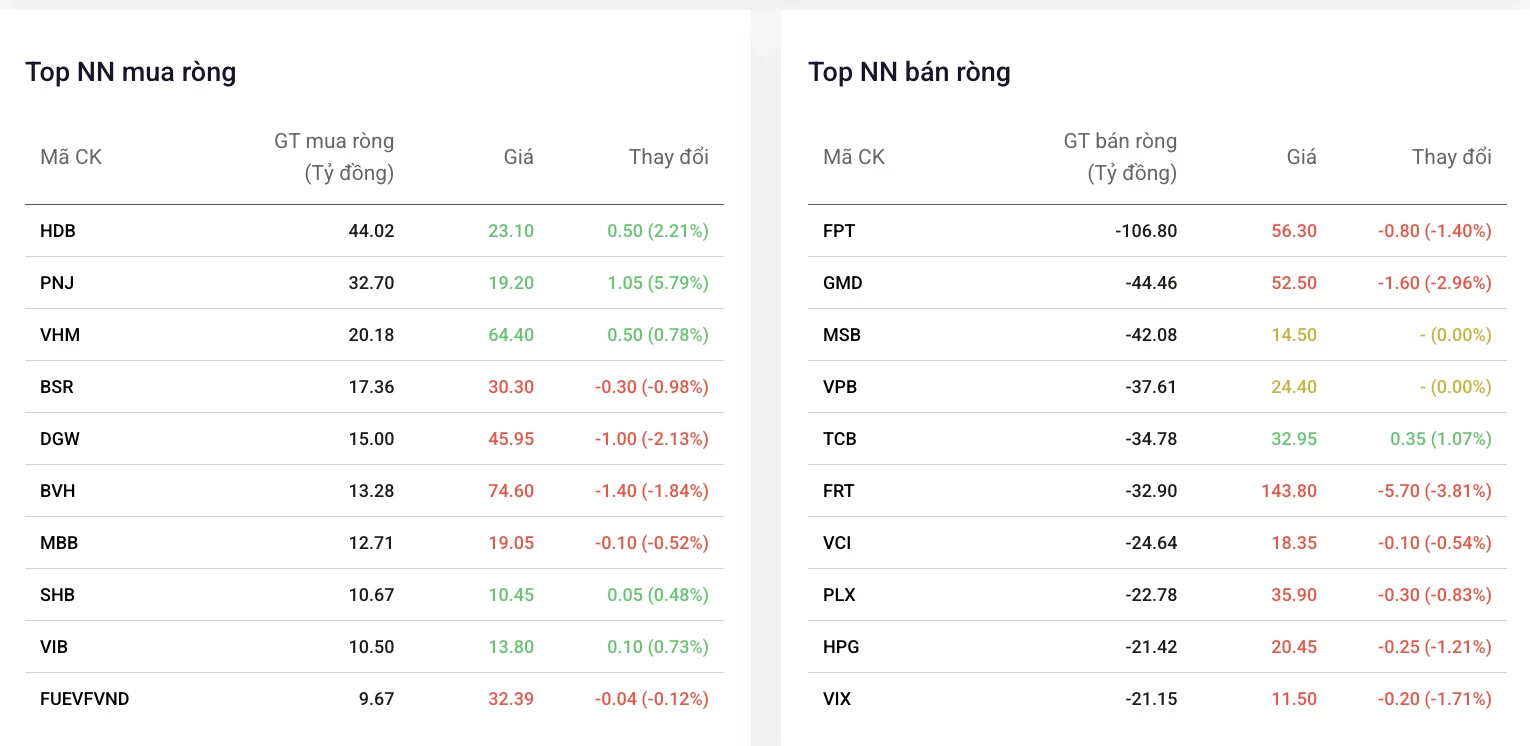This screenshot has height=746, width=1530.
Task: Click 'Mã CK' header in net buy table
Action: 71,157
